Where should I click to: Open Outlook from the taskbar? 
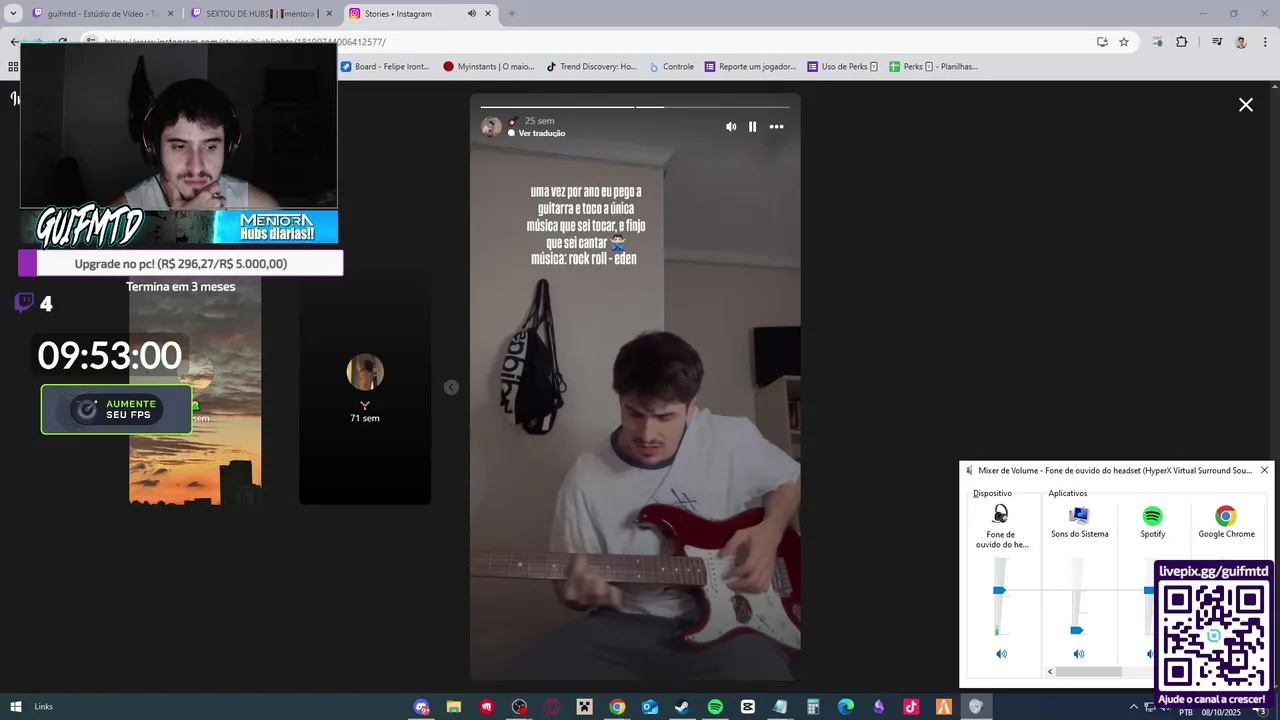point(650,707)
